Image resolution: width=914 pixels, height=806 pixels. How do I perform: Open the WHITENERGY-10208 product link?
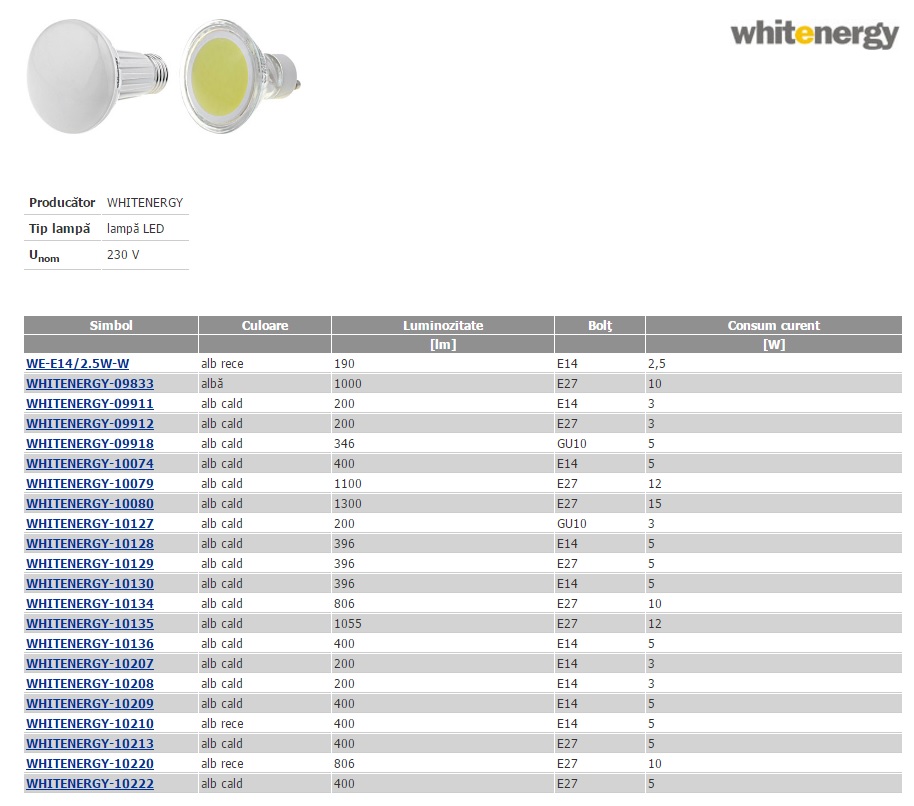point(90,684)
